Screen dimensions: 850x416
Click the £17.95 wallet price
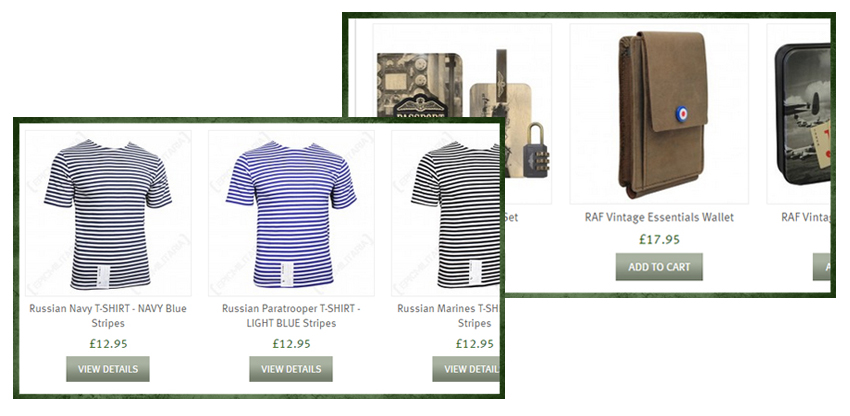point(659,239)
